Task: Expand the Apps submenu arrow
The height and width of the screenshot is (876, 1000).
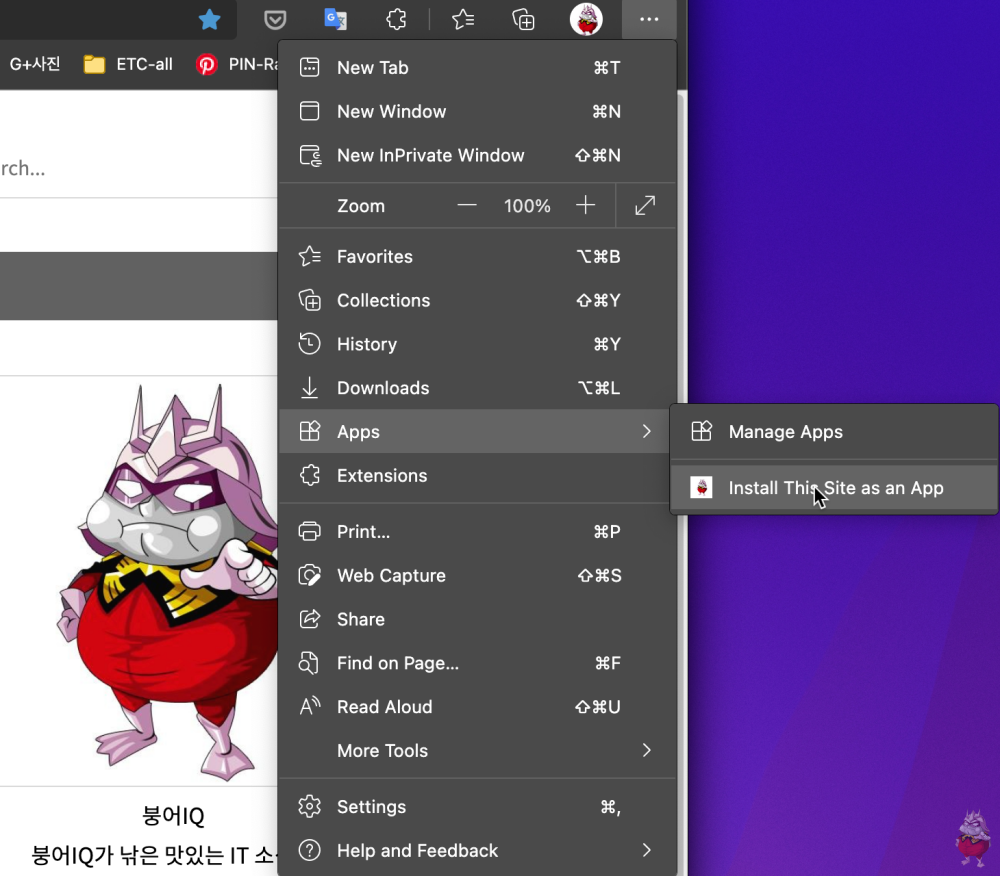Action: [x=647, y=432]
